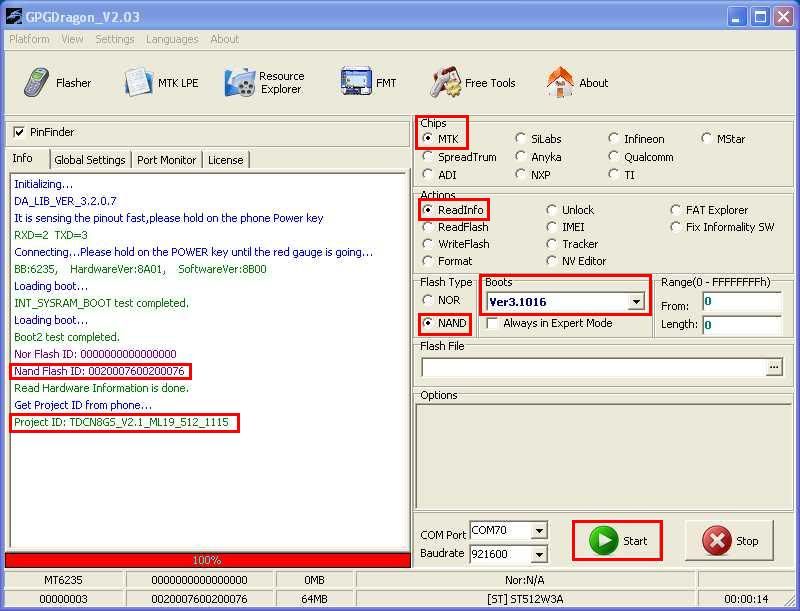Choose the NXP chip radio button
The height and width of the screenshot is (611, 800).
520,174
